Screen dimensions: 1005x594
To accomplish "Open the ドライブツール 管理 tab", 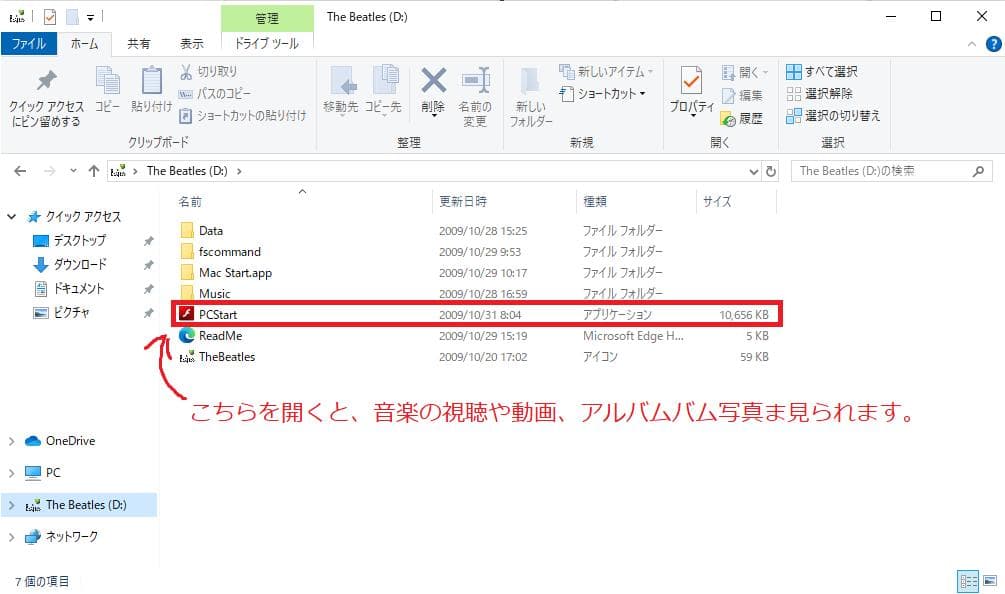I will (x=267, y=43).
